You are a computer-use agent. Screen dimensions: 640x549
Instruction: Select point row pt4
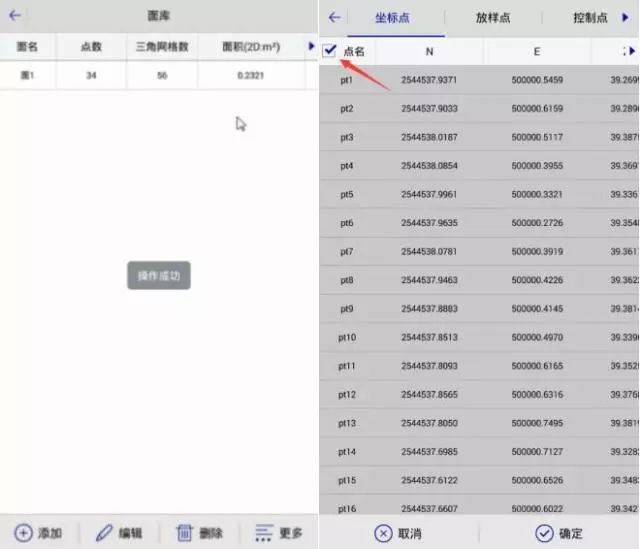pyautogui.click(x=479, y=166)
